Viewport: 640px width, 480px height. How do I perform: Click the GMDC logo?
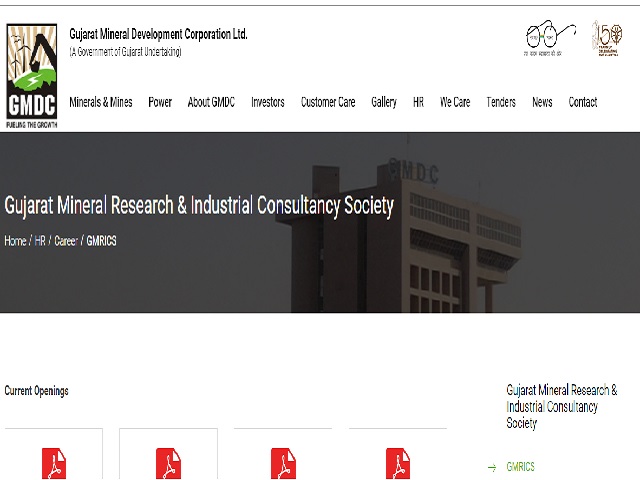click(31, 76)
